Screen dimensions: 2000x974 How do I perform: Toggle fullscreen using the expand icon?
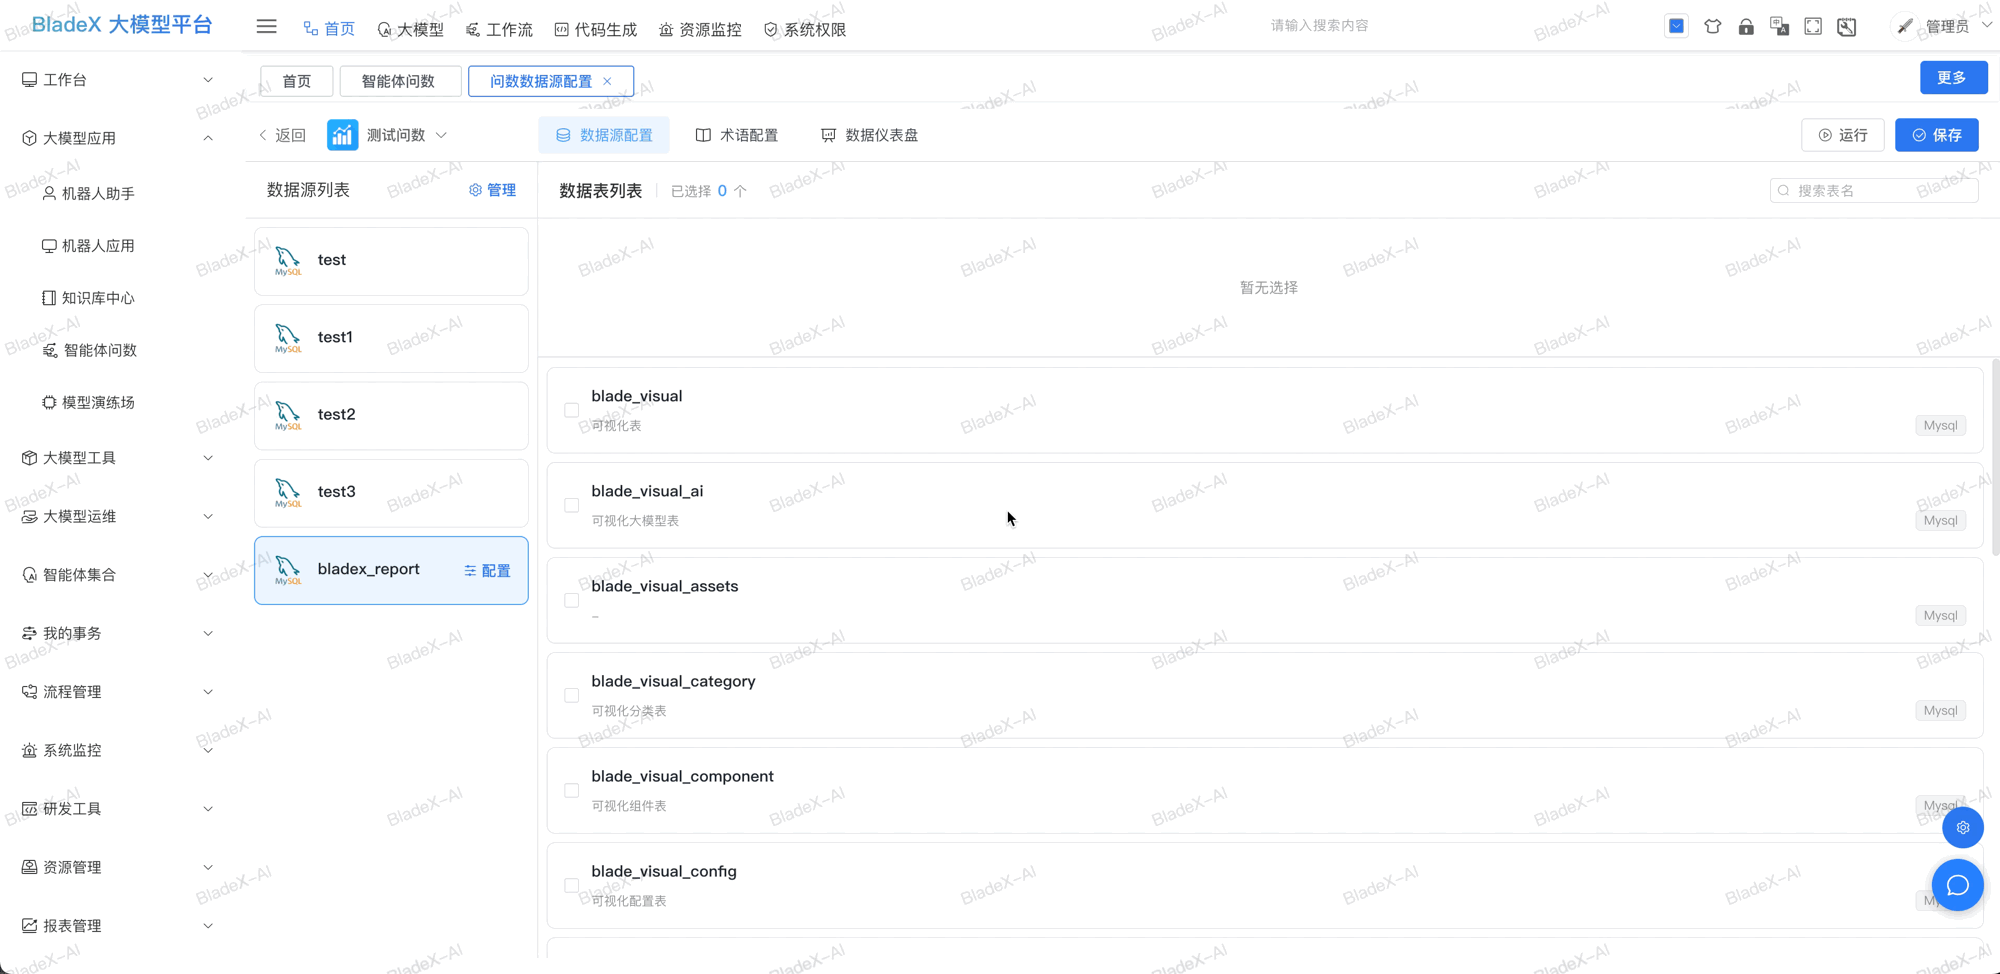point(1813,26)
